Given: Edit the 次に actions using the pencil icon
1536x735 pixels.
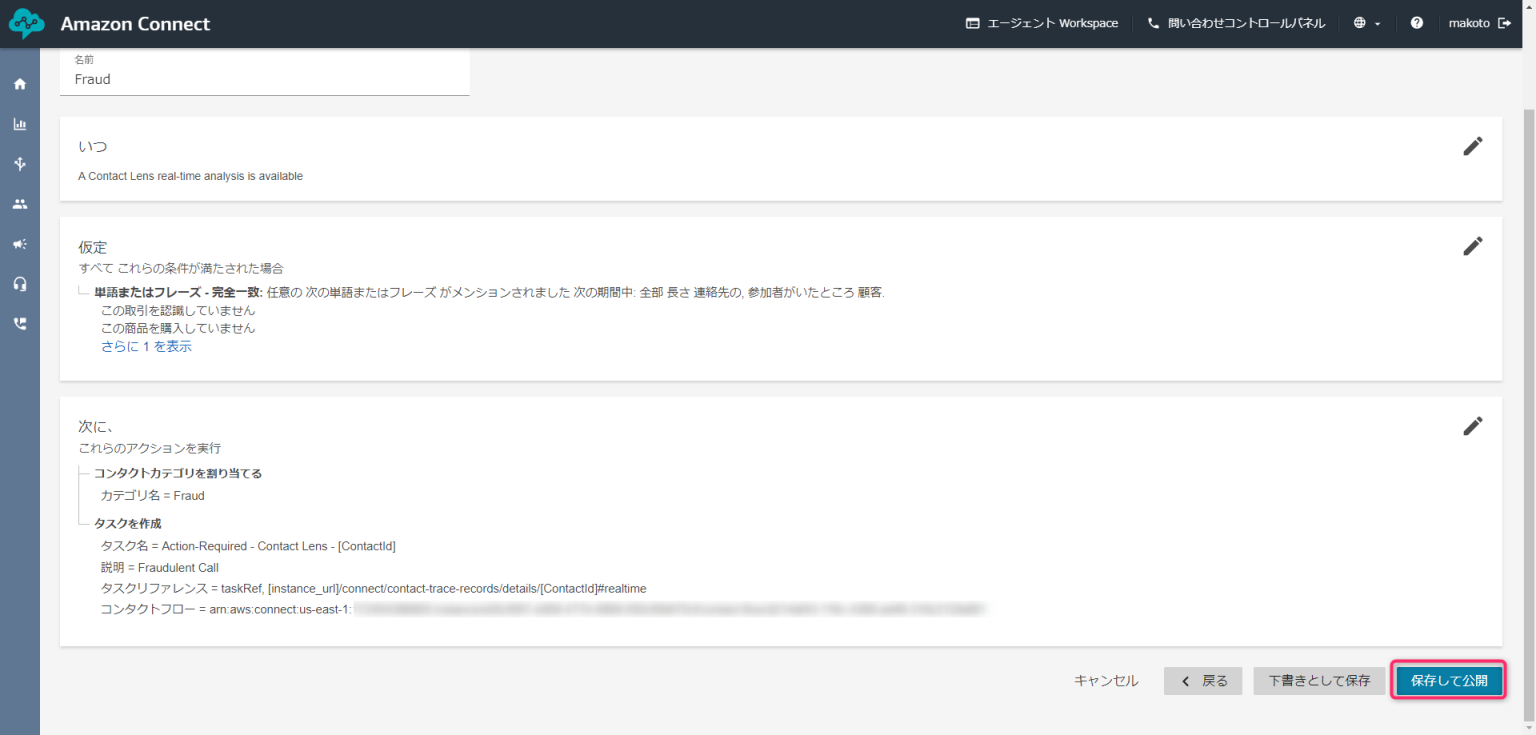Looking at the screenshot, I should tap(1473, 426).
